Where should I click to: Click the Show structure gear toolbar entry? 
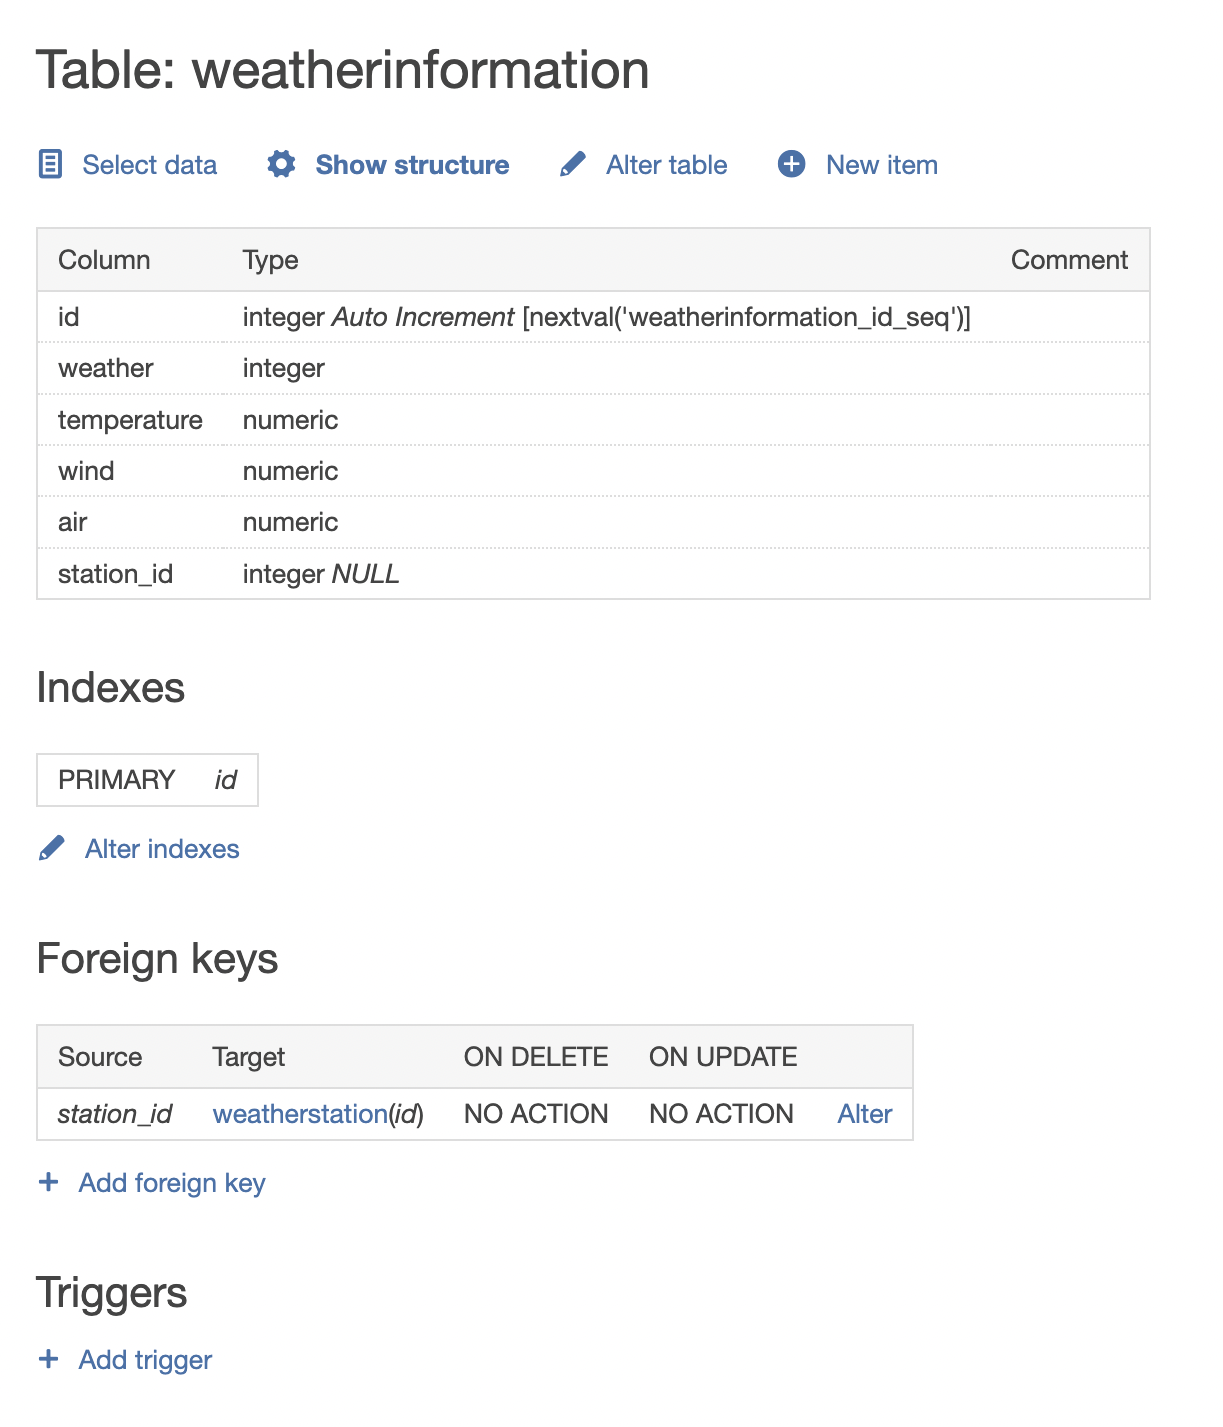(412, 165)
